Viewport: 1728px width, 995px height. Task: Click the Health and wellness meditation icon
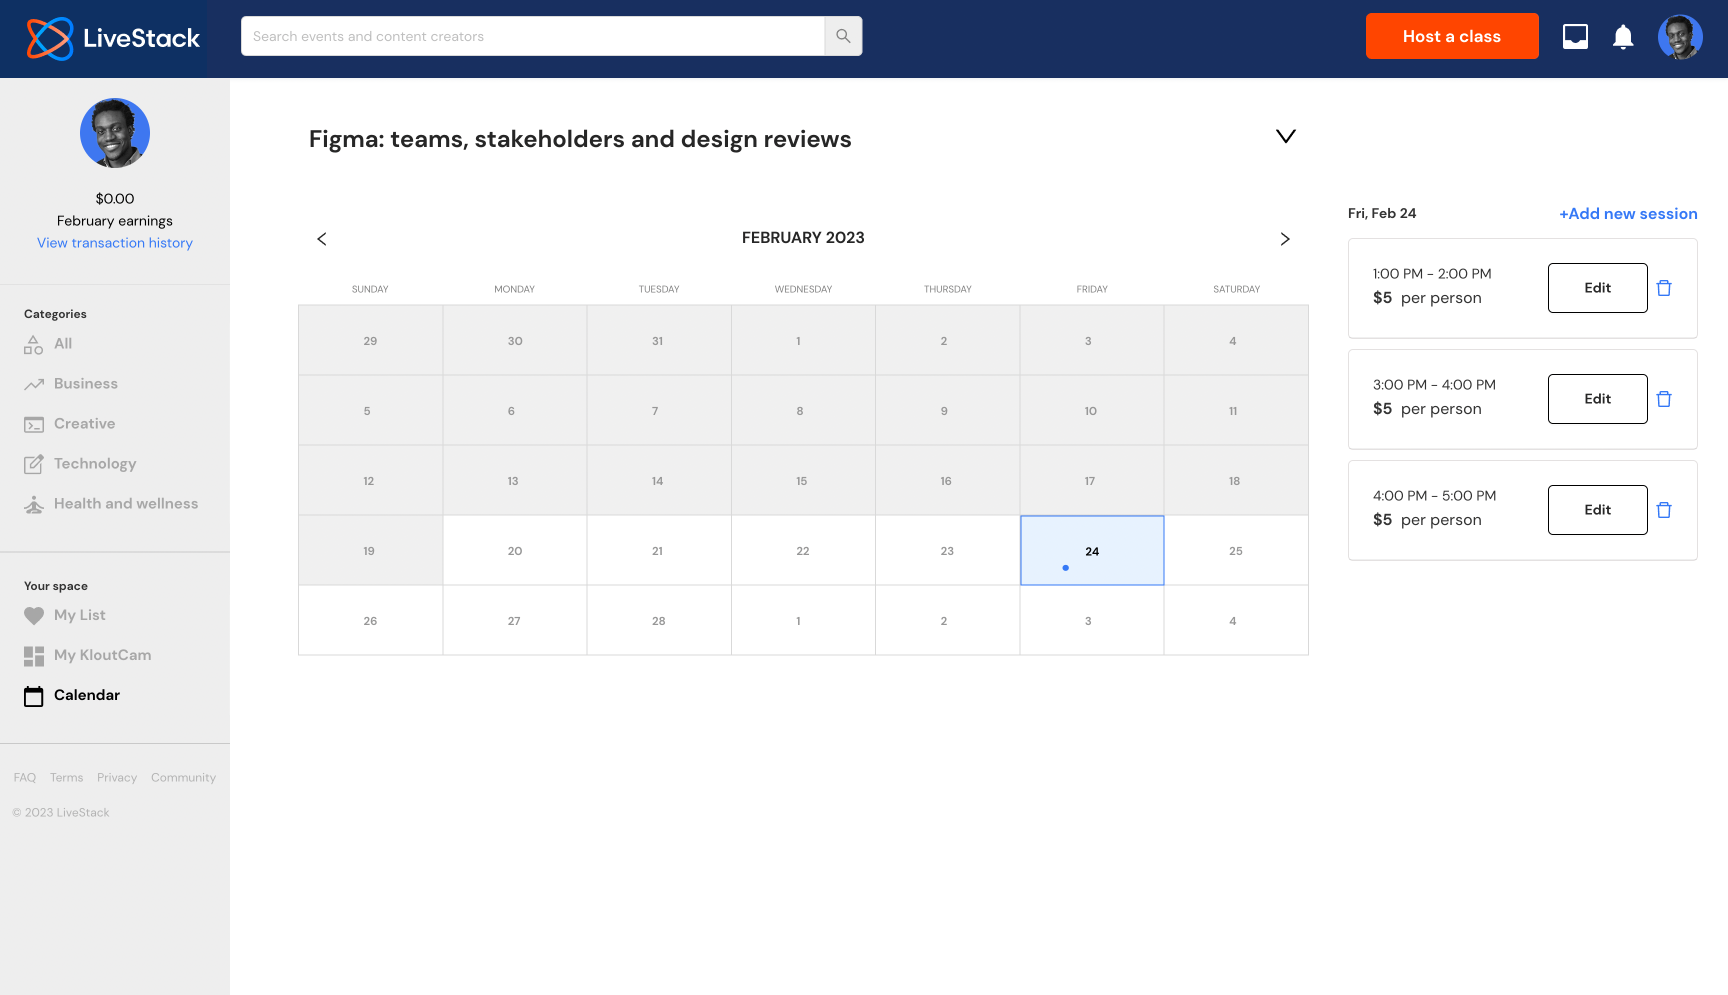coord(34,504)
